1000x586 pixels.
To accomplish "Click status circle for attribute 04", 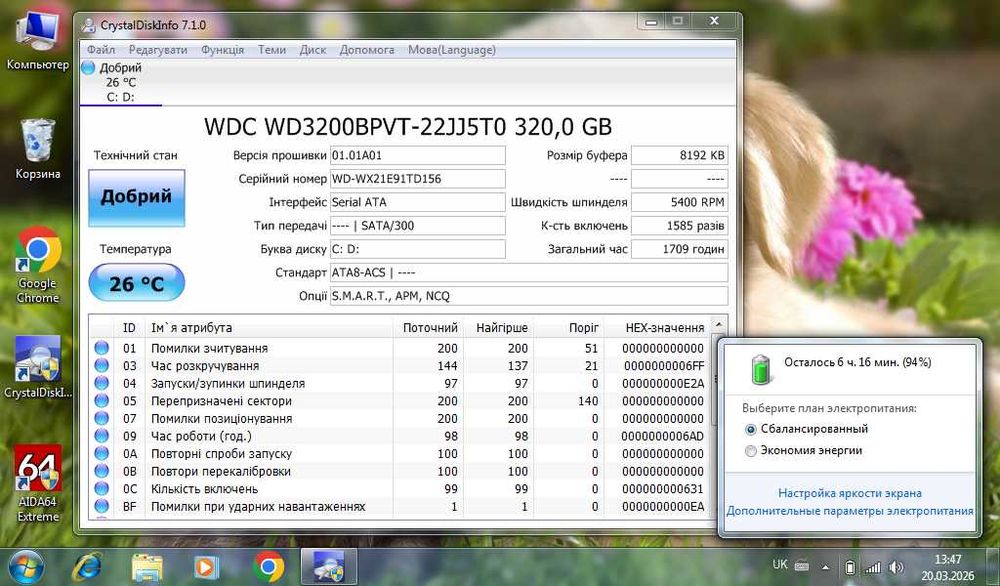I will coord(101,383).
